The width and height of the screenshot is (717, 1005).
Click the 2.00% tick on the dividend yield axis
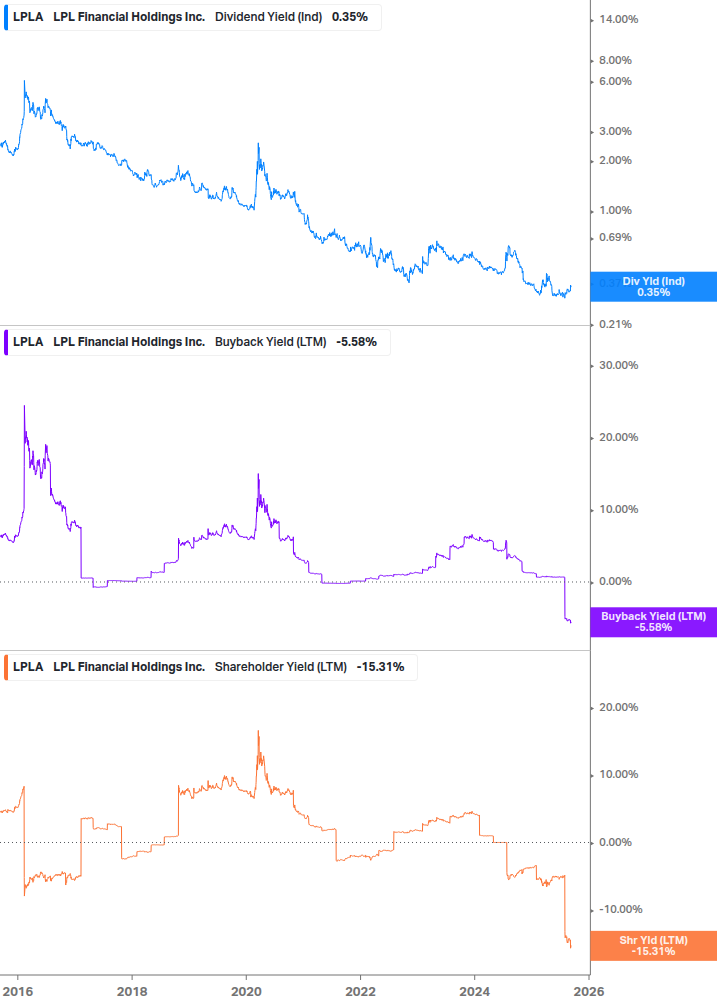click(x=615, y=160)
